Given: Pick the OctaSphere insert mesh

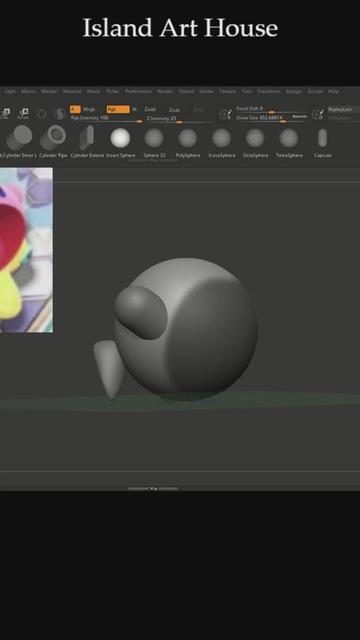Looking at the screenshot, I should (255, 142).
